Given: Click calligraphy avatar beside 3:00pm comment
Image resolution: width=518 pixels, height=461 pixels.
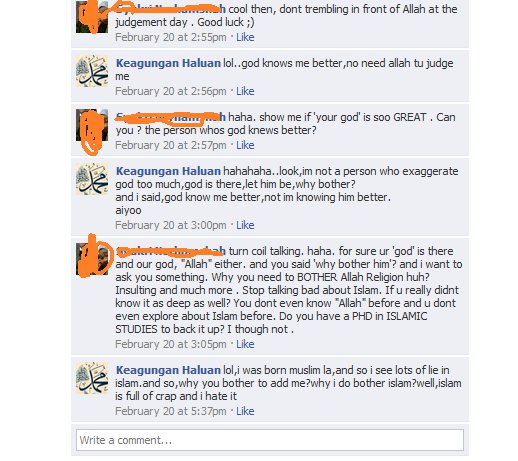Looking at the screenshot, I should (92, 179).
